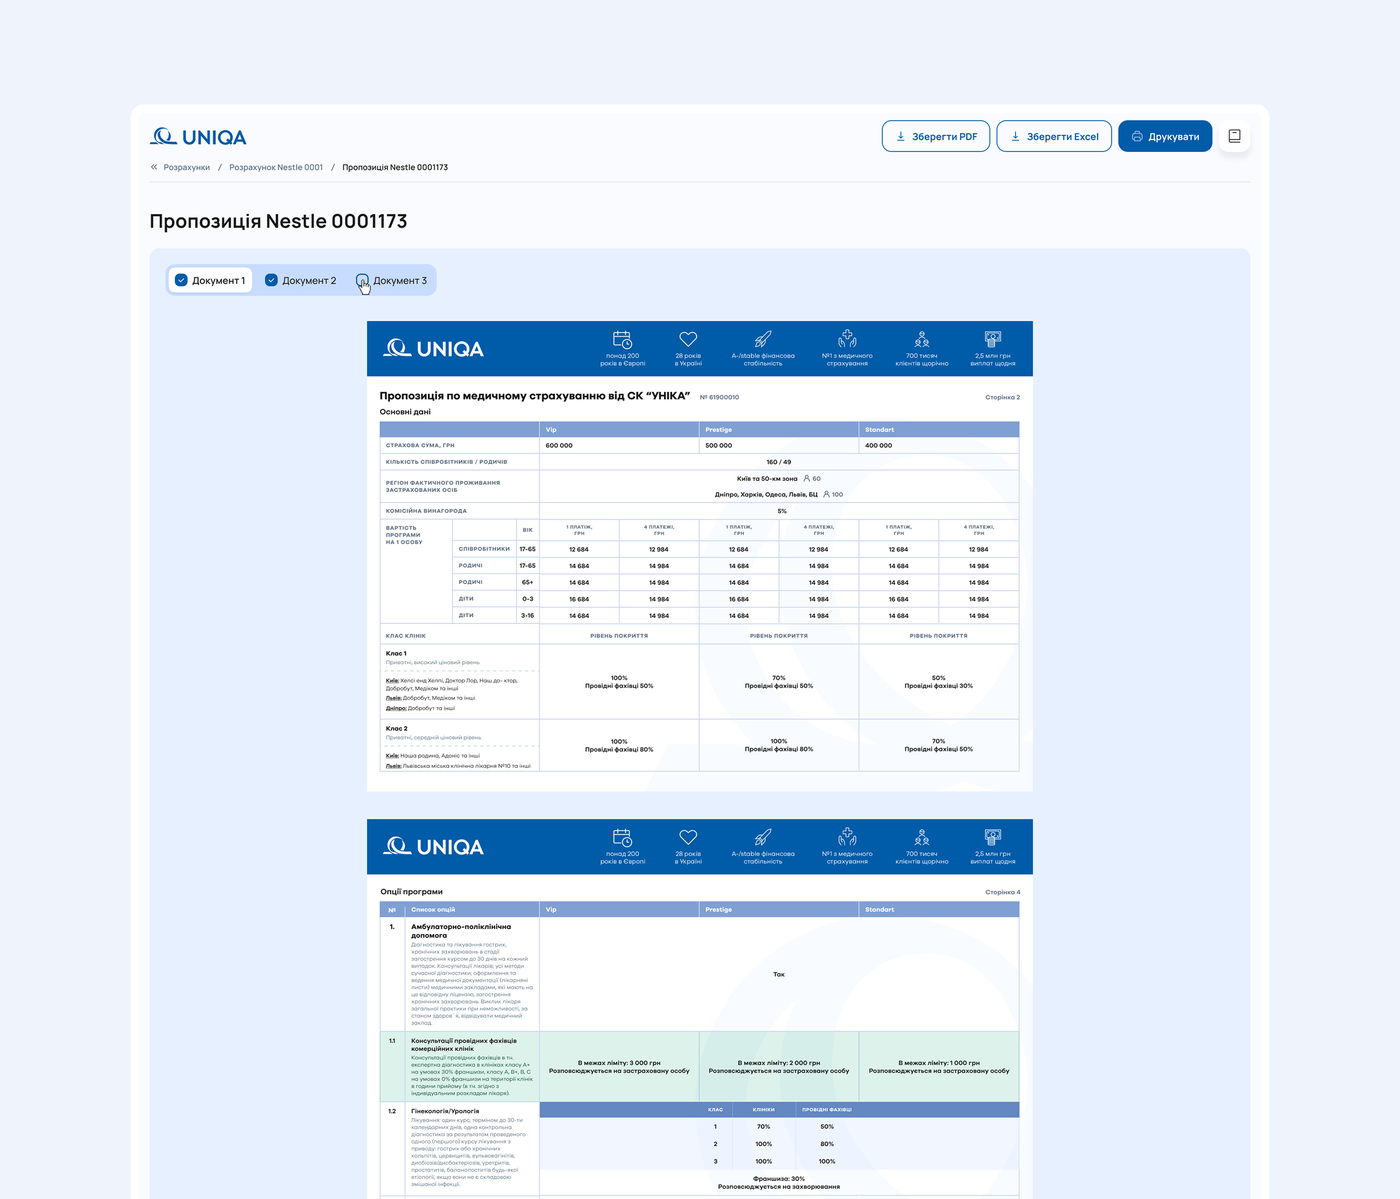The height and width of the screenshot is (1199, 1400).
Task: Click the Список опцій column header
Action: click(433, 910)
